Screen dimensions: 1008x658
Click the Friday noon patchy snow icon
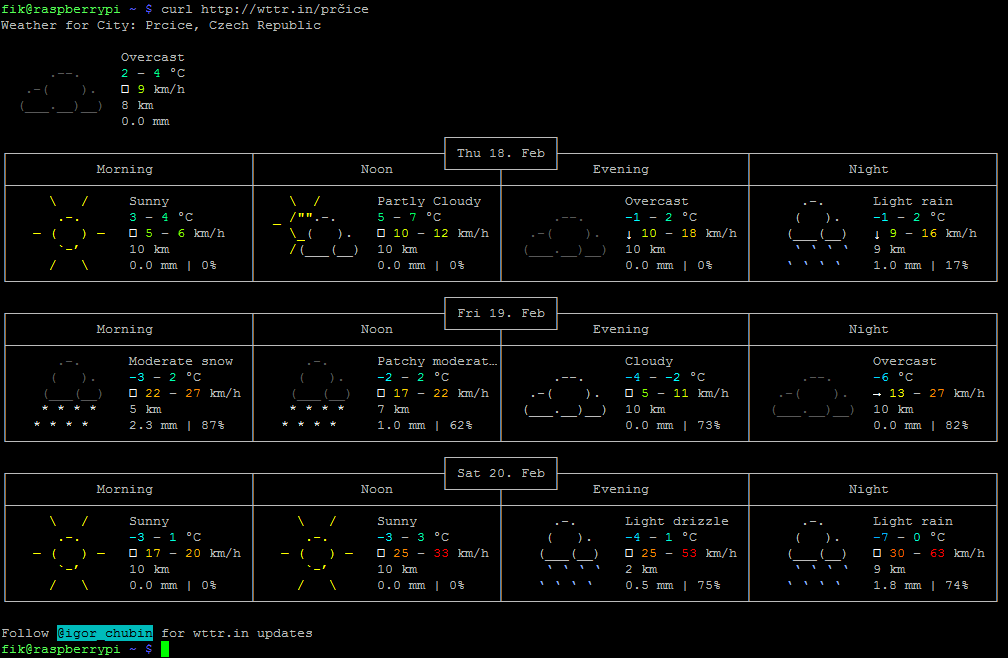[x=318, y=393]
